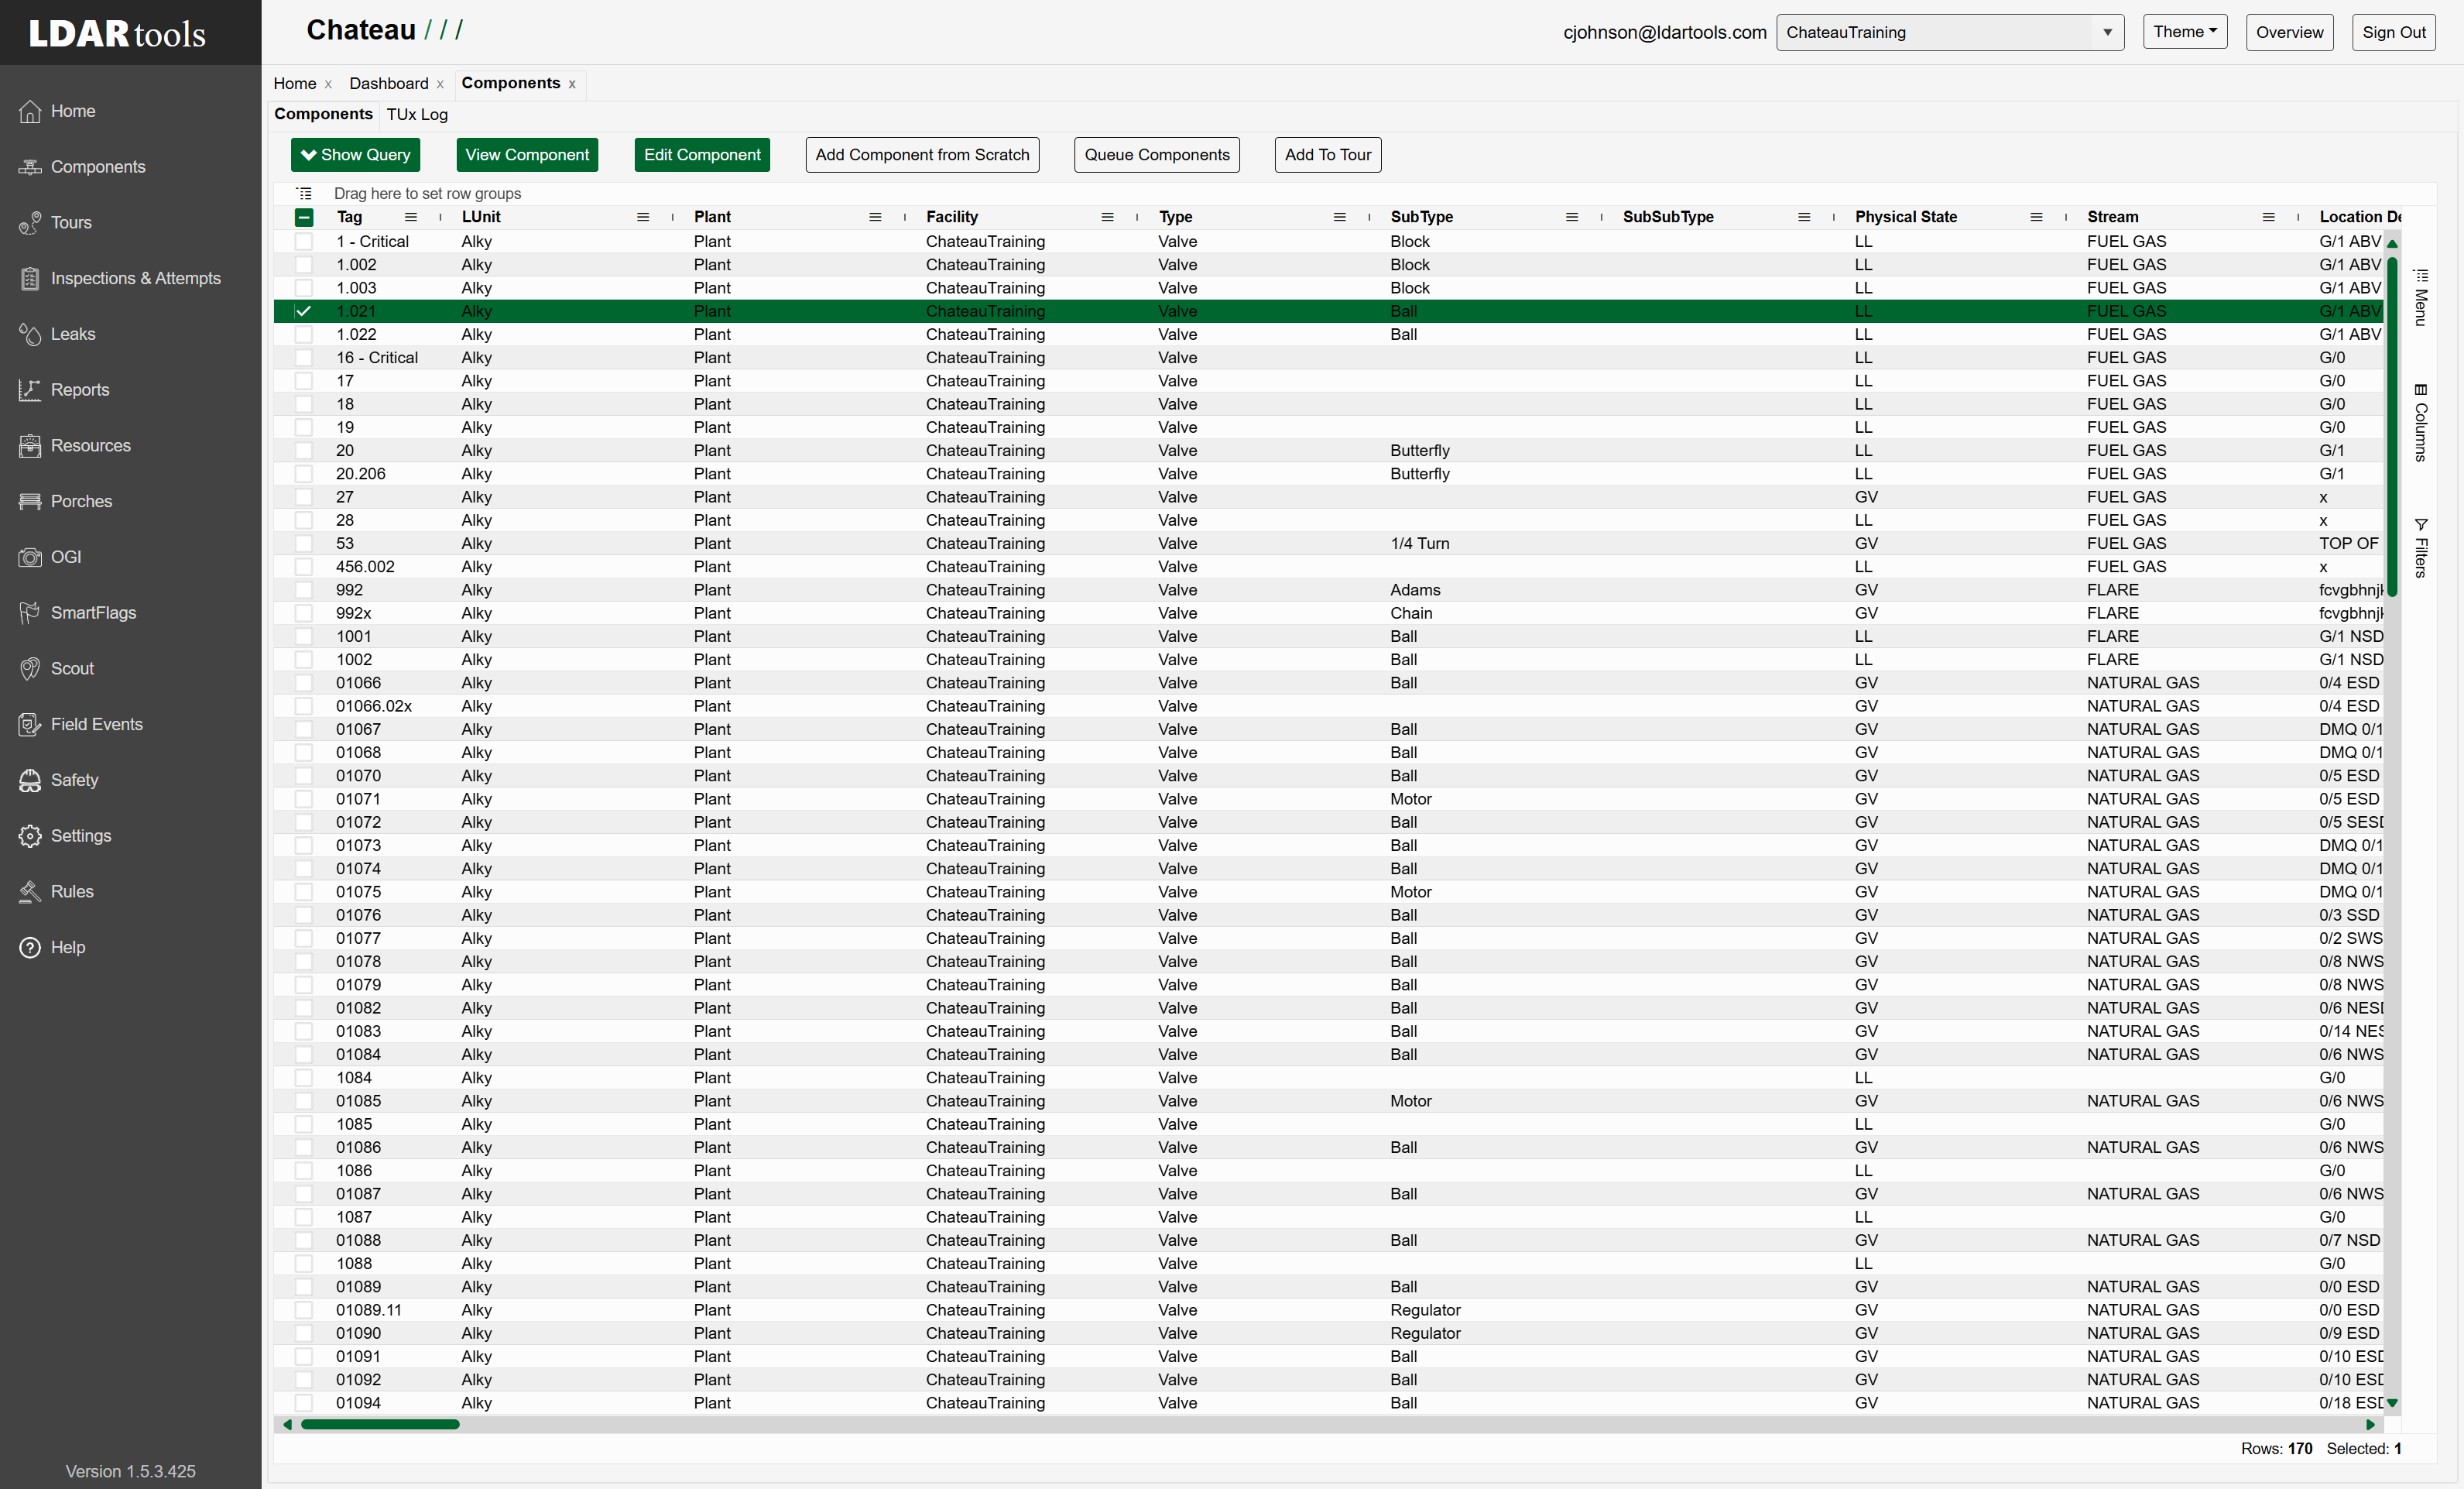This screenshot has height=1489, width=2464.
Task: Click the Overview button
Action: (x=2289, y=32)
